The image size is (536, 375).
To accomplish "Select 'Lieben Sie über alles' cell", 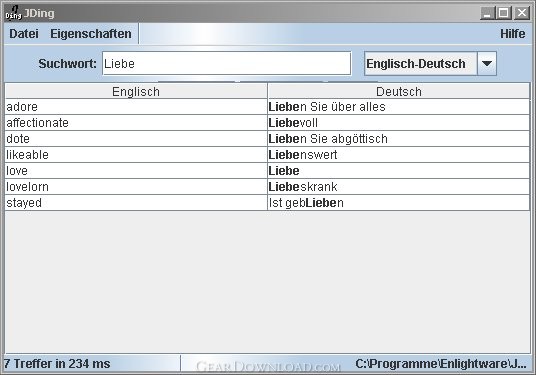I will 399,107.
